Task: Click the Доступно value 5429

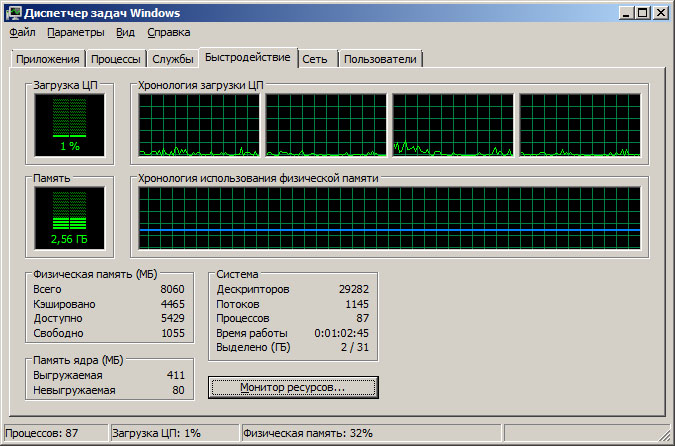Action: [173, 319]
